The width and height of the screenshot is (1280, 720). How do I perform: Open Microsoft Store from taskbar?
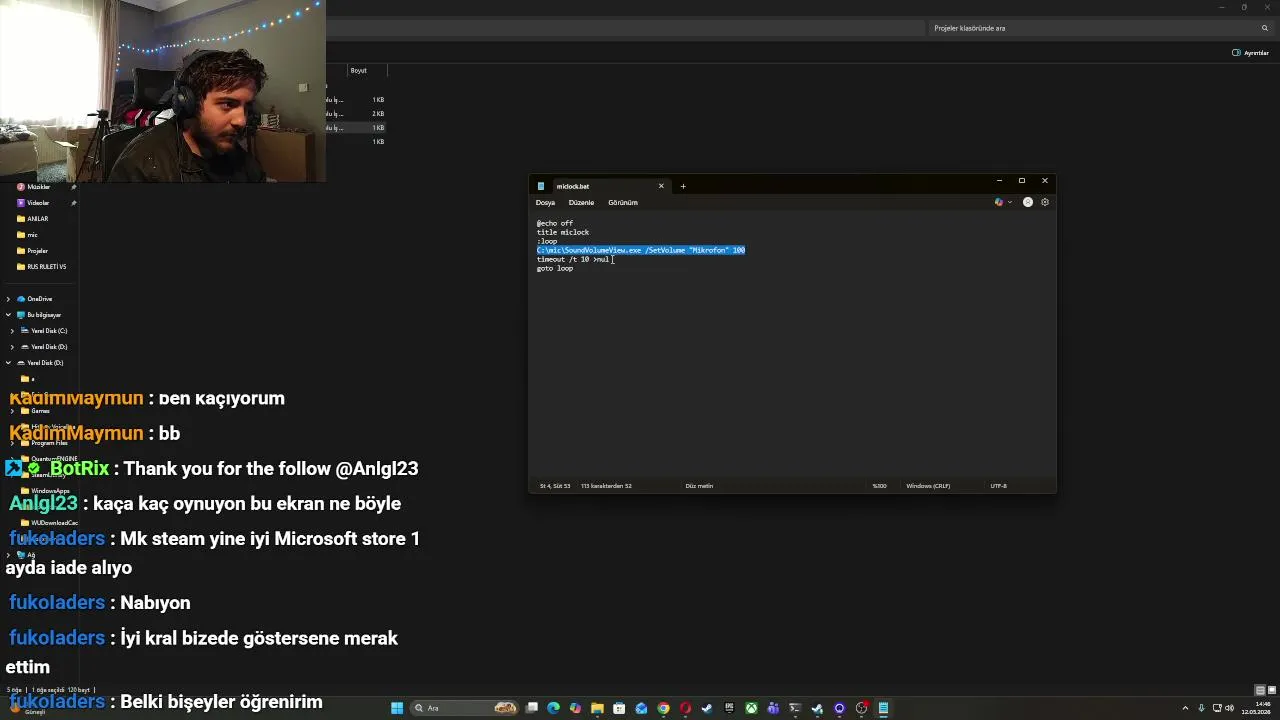pyautogui.click(x=619, y=708)
